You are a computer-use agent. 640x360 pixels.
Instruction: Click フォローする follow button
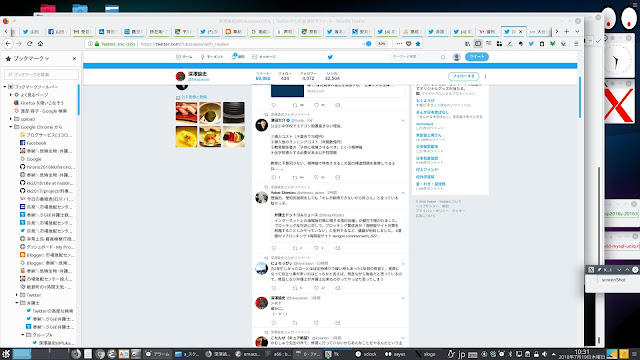click(x=463, y=76)
